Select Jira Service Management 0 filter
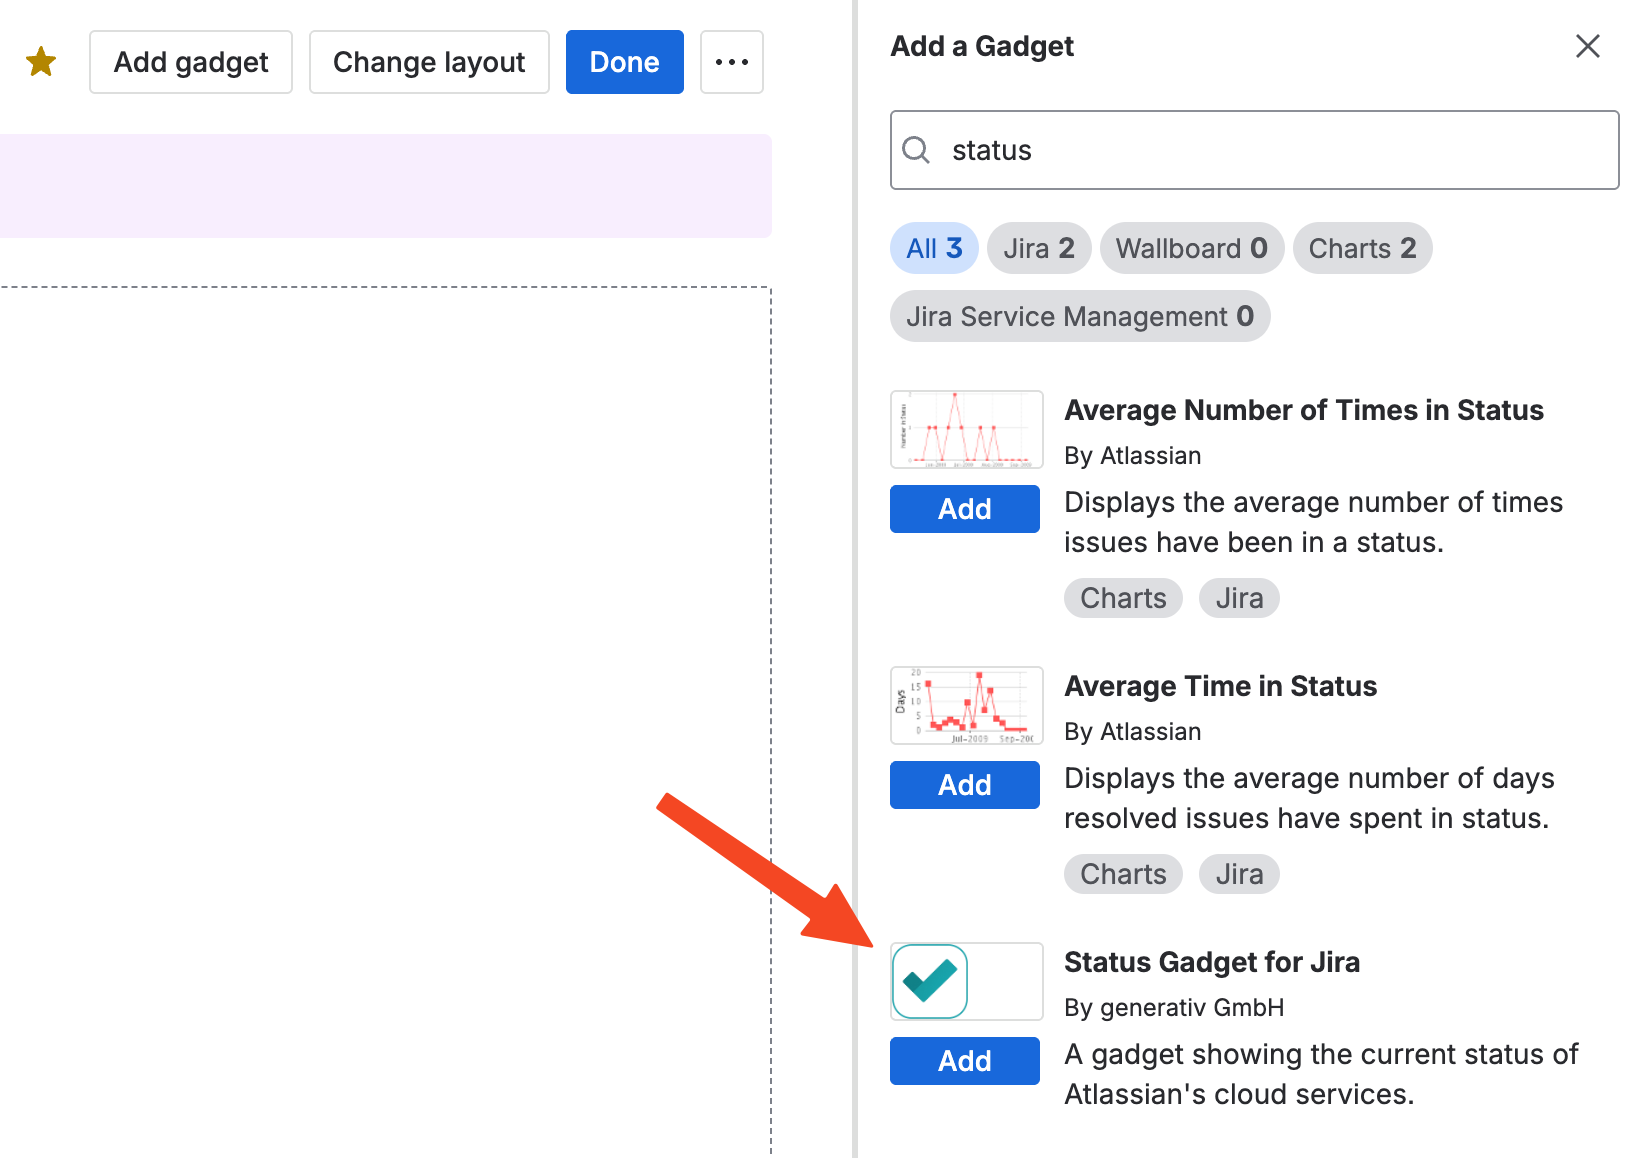1650x1158 pixels. coord(1079,317)
